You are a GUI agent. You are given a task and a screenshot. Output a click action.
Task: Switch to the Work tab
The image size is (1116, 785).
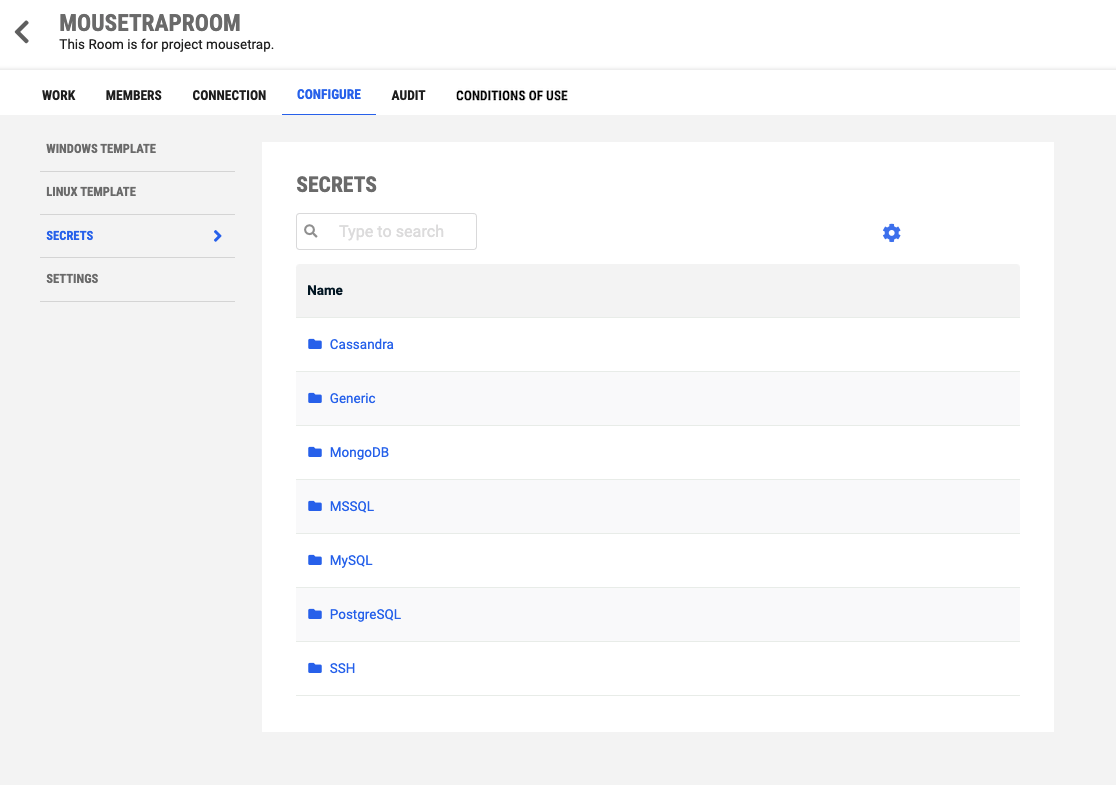click(58, 95)
